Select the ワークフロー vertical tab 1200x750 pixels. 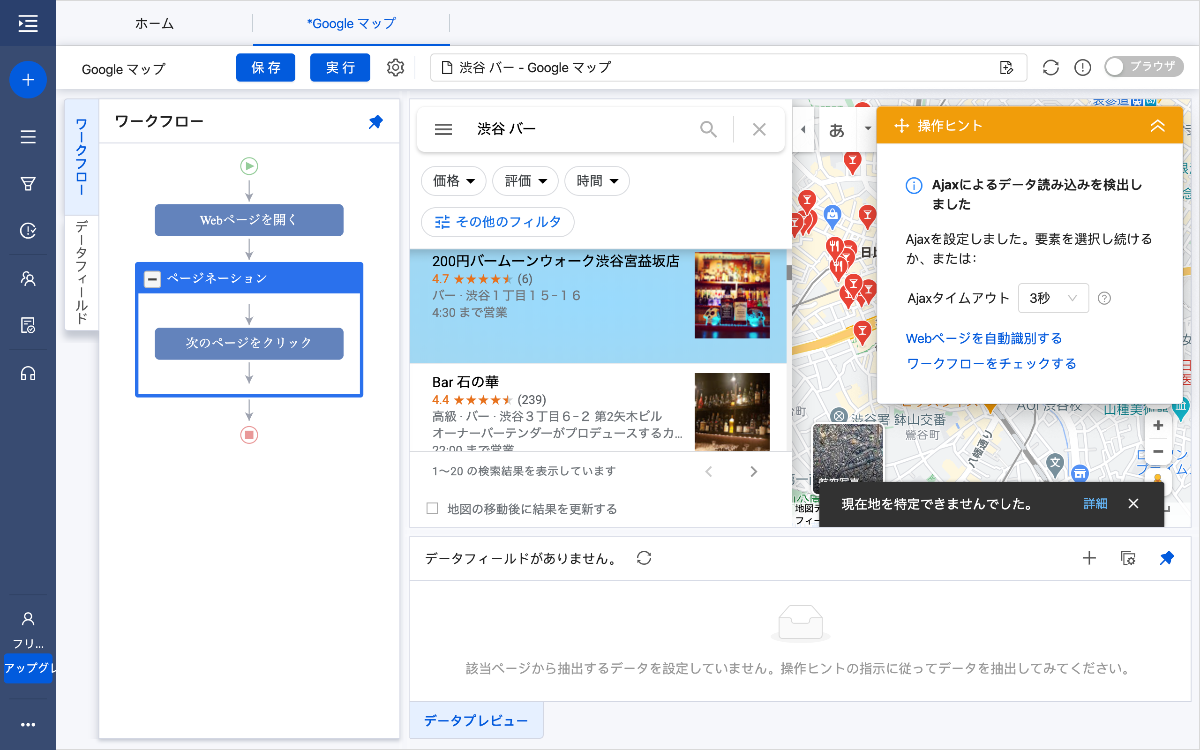(82, 156)
